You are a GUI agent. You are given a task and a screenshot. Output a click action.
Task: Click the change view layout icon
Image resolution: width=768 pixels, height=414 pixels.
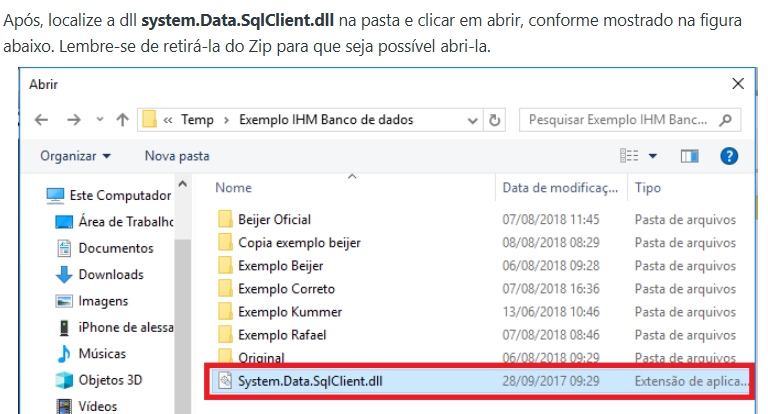(x=629, y=156)
